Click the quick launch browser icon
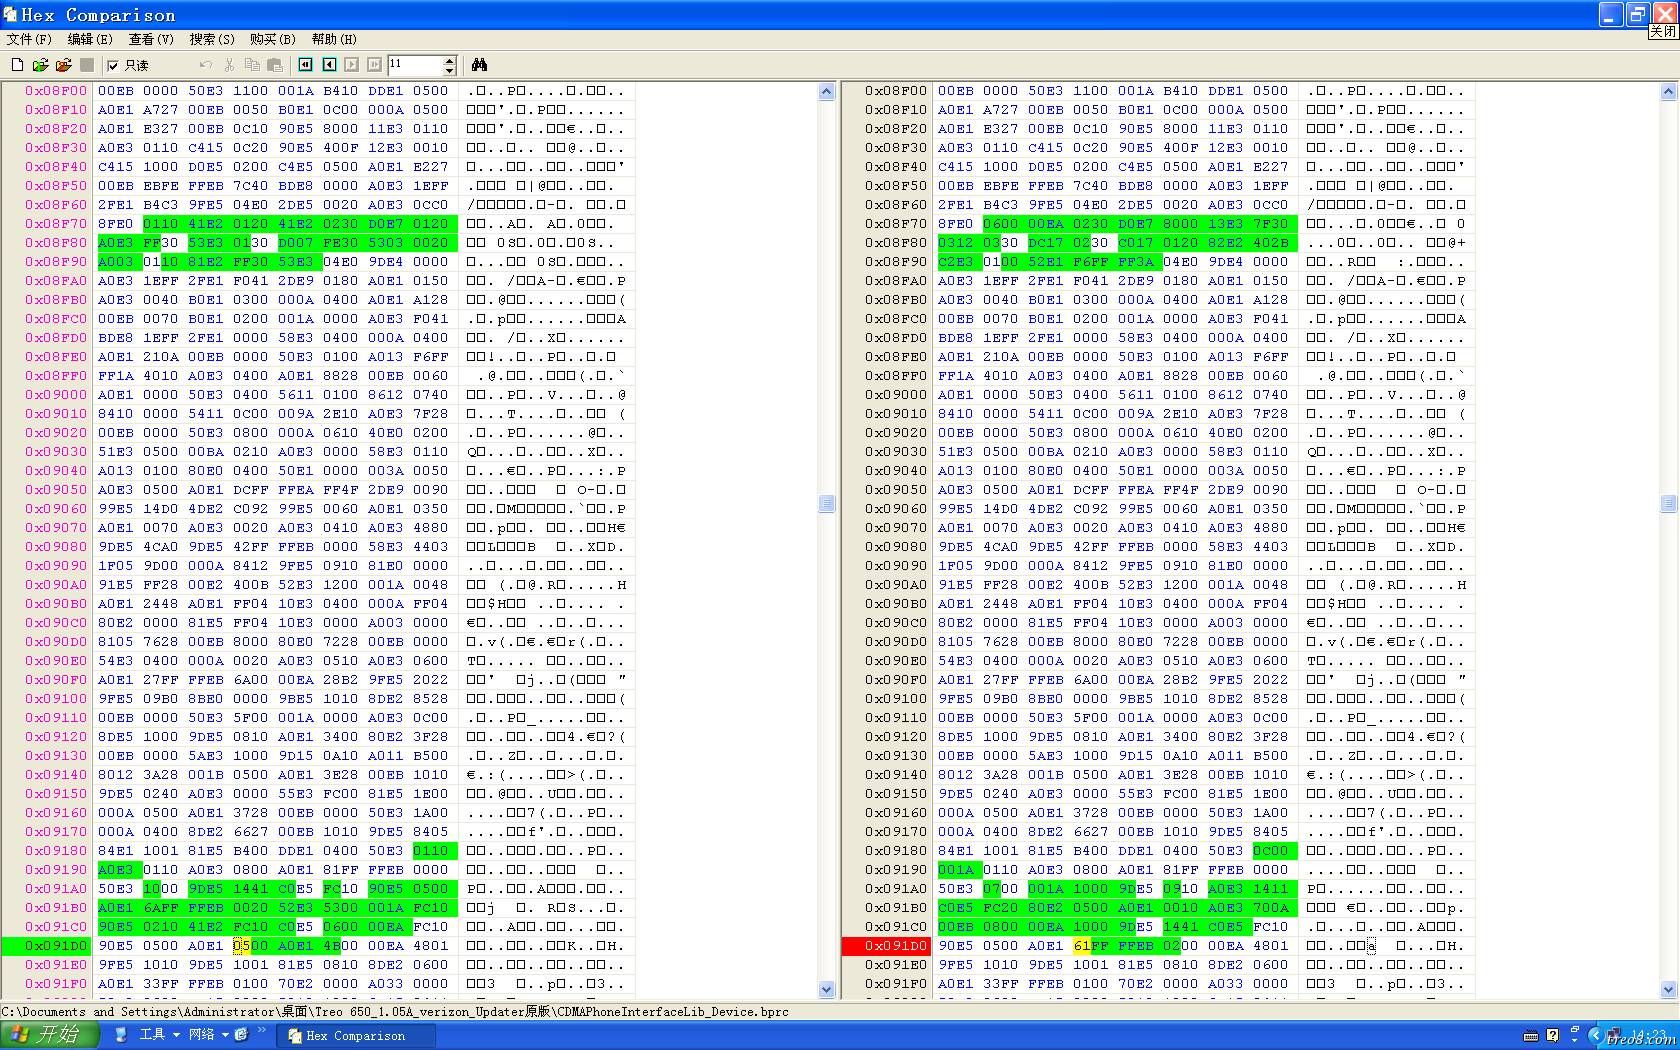This screenshot has height=1050, width=1680. click(241, 1035)
